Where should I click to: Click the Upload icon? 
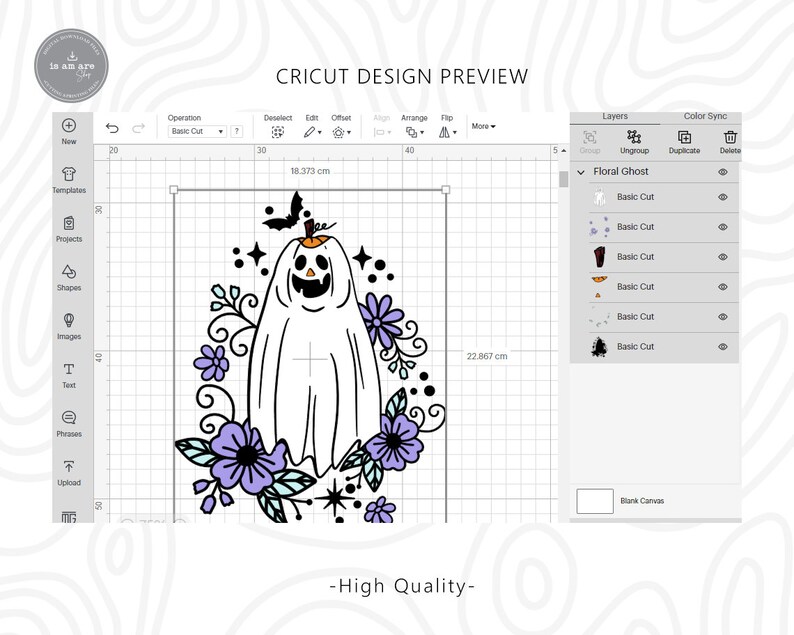(x=69, y=466)
